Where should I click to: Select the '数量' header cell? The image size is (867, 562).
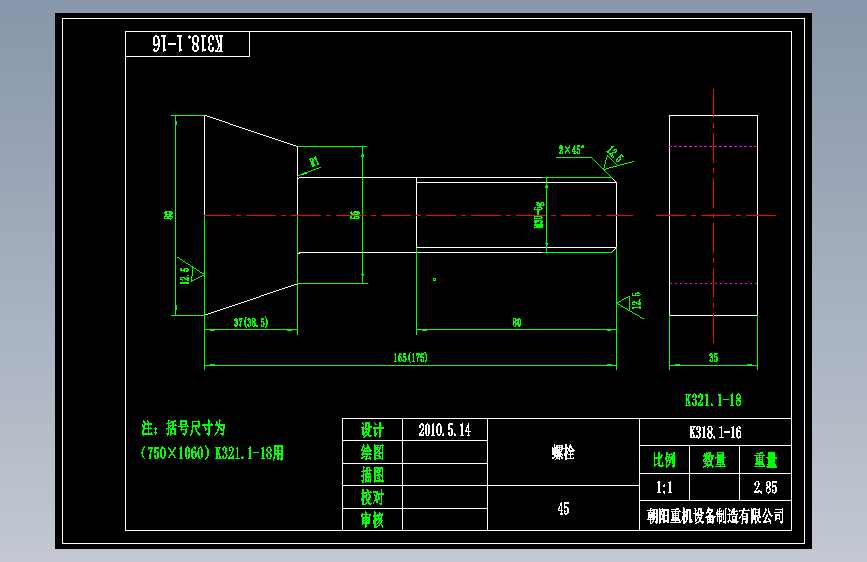click(x=714, y=460)
